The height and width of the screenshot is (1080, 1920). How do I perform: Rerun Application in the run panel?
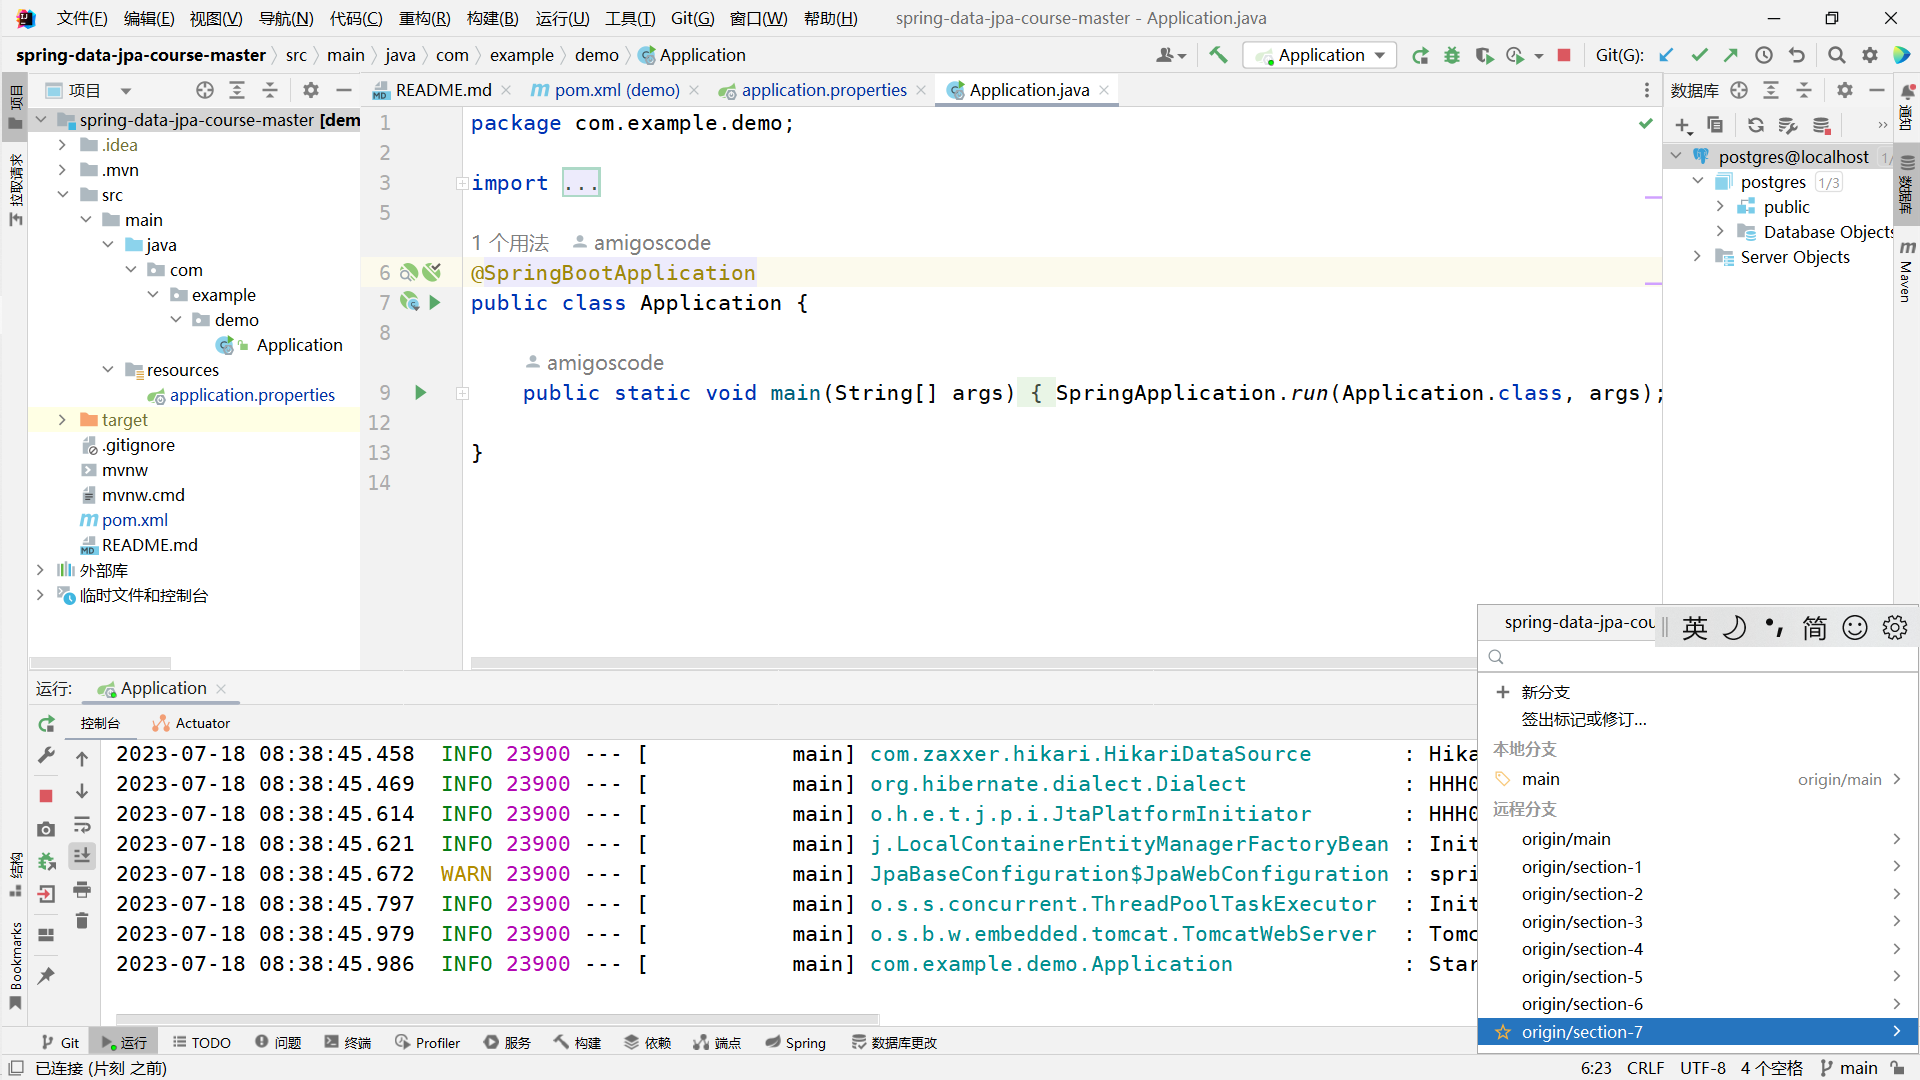[46, 723]
